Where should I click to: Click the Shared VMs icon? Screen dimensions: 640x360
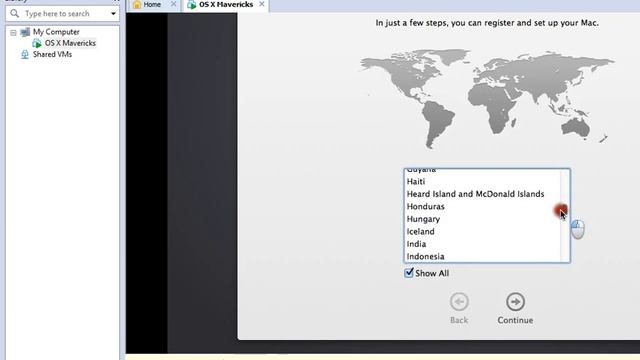(x=25, y=54)
